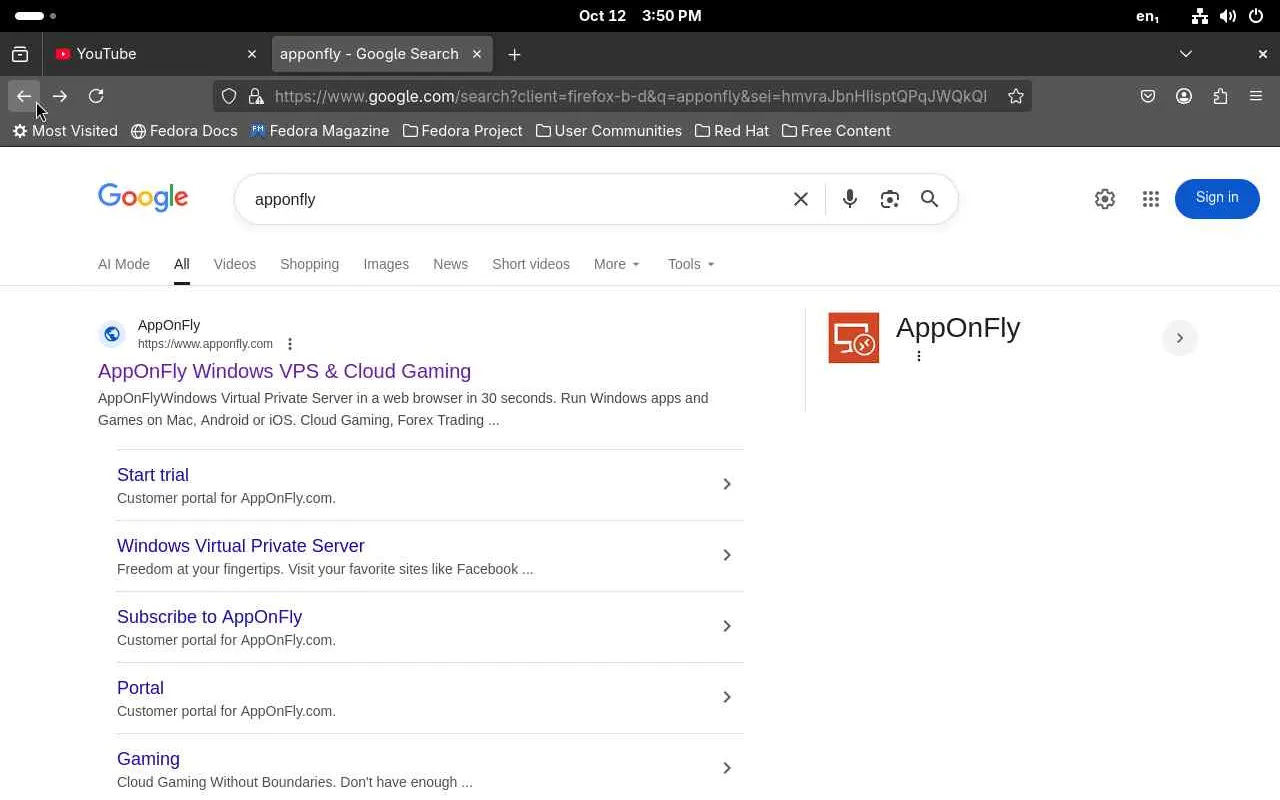Open the Firefox account menu
The width and height of the screenshot is (1280, 800).
click(x=1184, y=96)
